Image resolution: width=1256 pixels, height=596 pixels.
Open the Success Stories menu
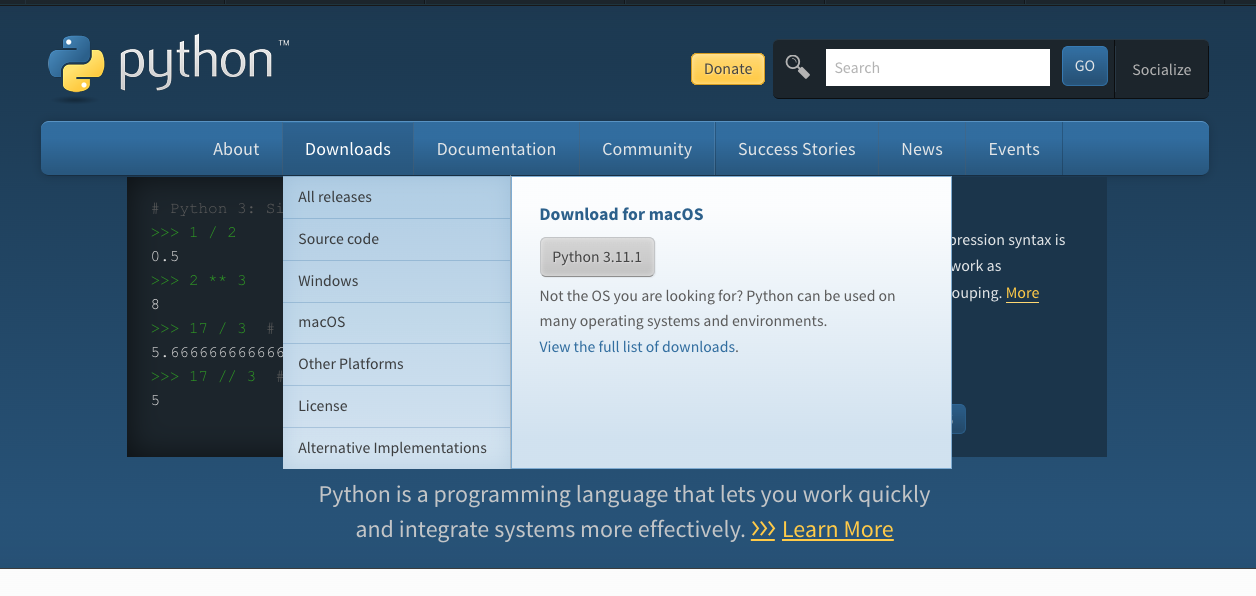[x=797, y=149]
